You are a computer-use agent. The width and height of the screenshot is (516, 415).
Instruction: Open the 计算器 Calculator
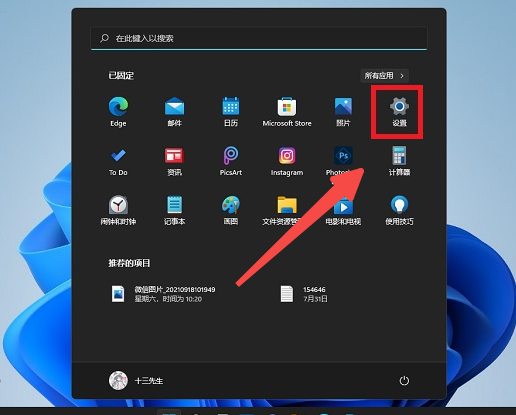pyautogui.click(x=399, y=161)
